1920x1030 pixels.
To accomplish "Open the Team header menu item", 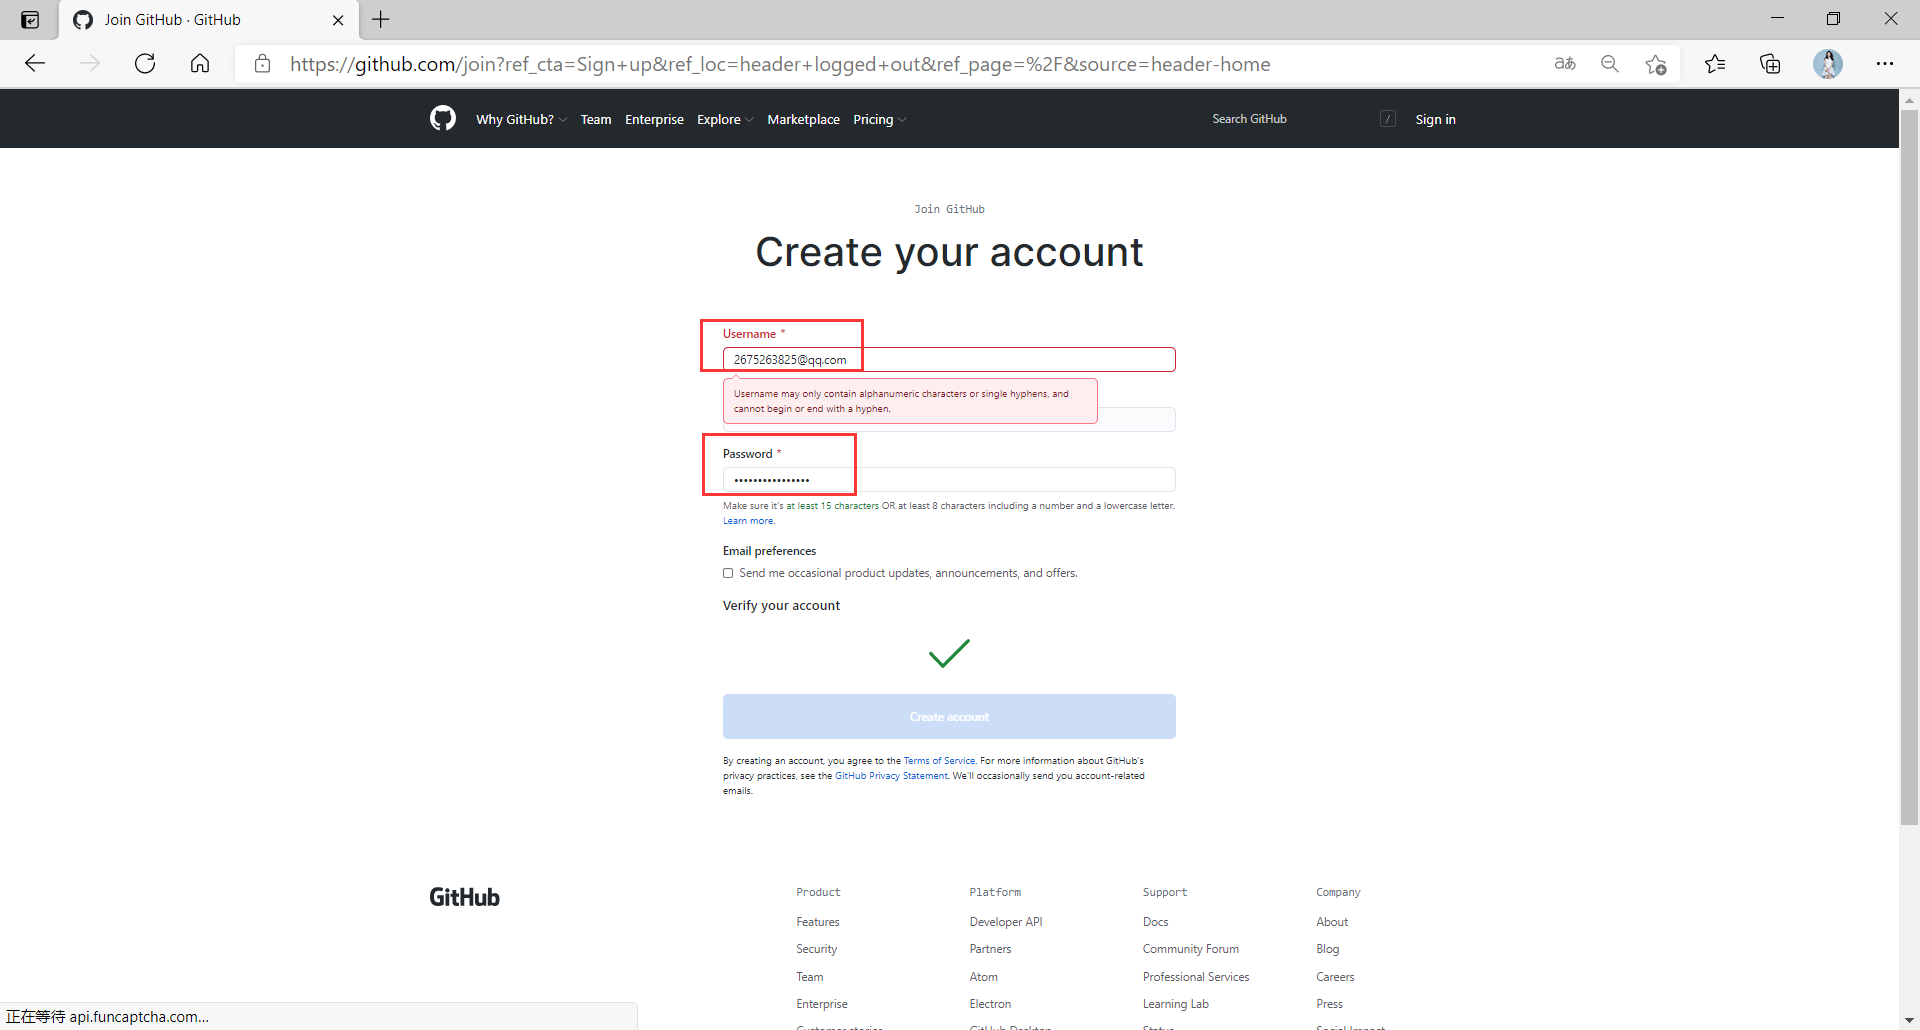I will point(596,119).
